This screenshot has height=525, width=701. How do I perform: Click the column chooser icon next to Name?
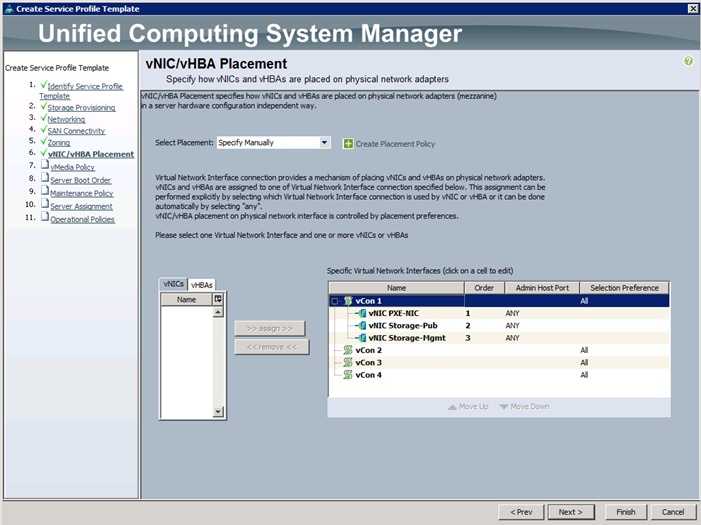click(x=218, y=299)
